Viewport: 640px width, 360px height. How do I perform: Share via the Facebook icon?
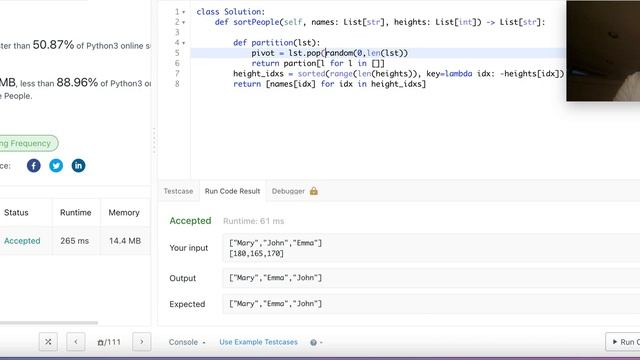coord(33,165)
